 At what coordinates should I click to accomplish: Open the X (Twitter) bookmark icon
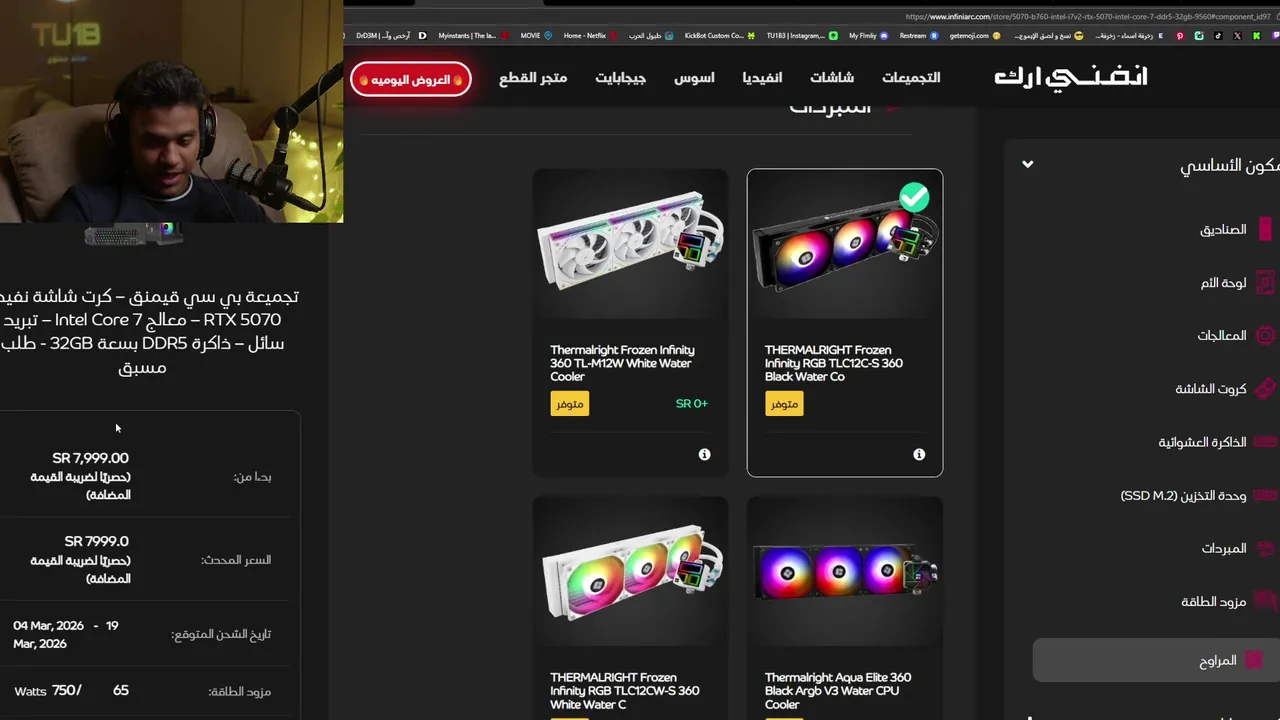pyautogui.click(x=1237, y=35)
